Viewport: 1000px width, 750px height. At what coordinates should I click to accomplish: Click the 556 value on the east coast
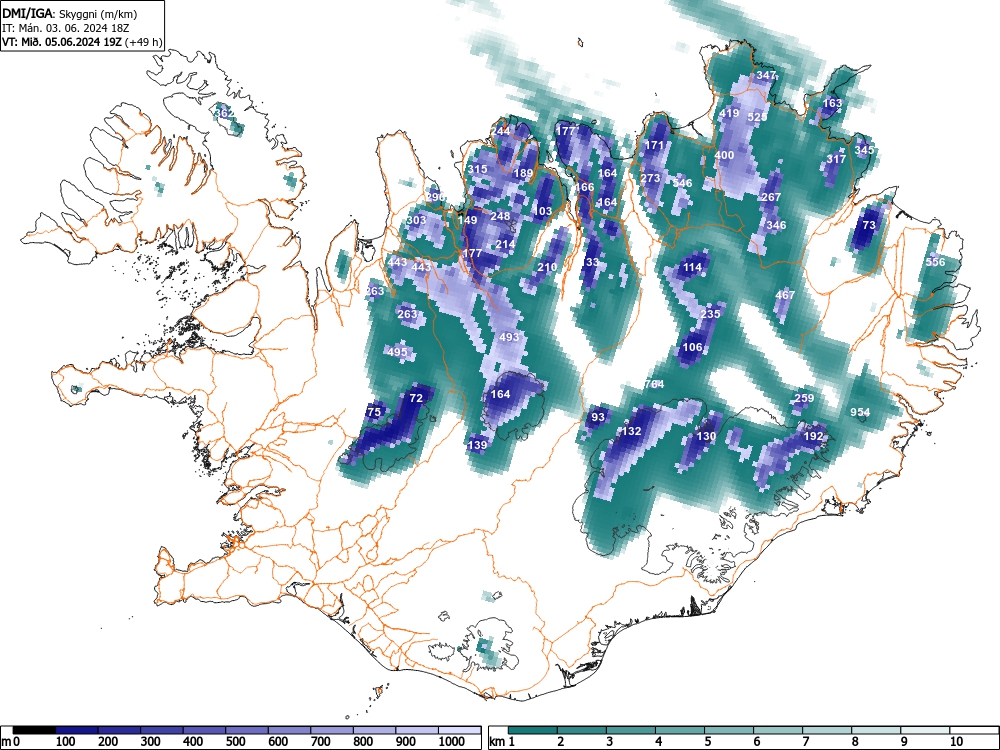point(935,262)
